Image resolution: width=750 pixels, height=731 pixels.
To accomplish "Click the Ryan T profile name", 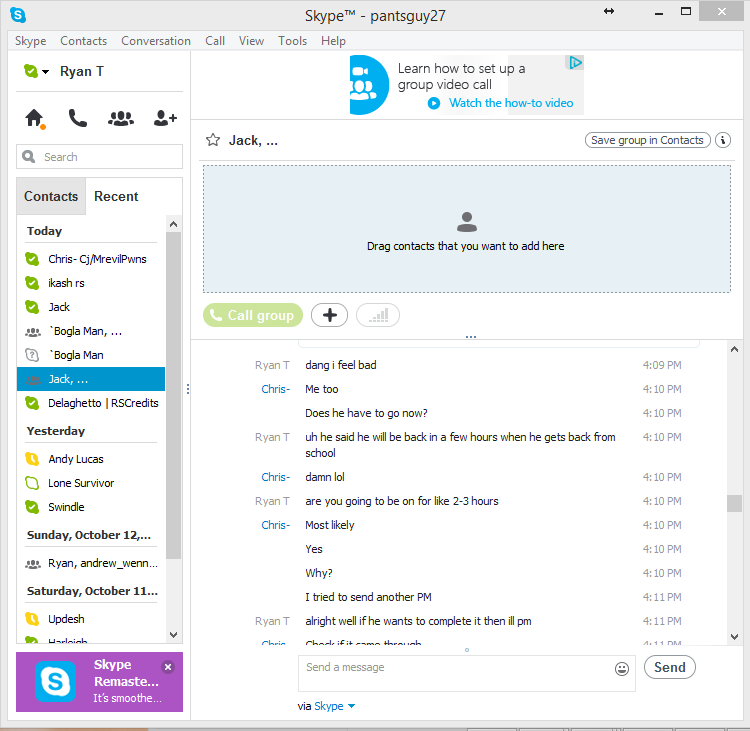I will [82, 71].
